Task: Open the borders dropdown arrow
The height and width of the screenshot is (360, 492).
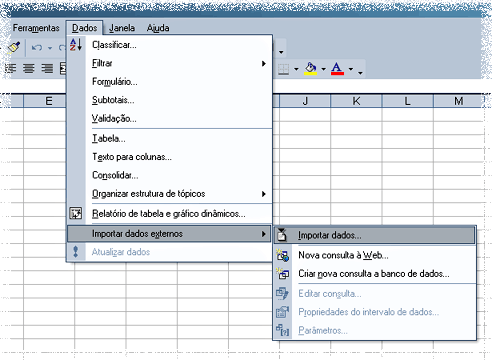Action: 296,69
